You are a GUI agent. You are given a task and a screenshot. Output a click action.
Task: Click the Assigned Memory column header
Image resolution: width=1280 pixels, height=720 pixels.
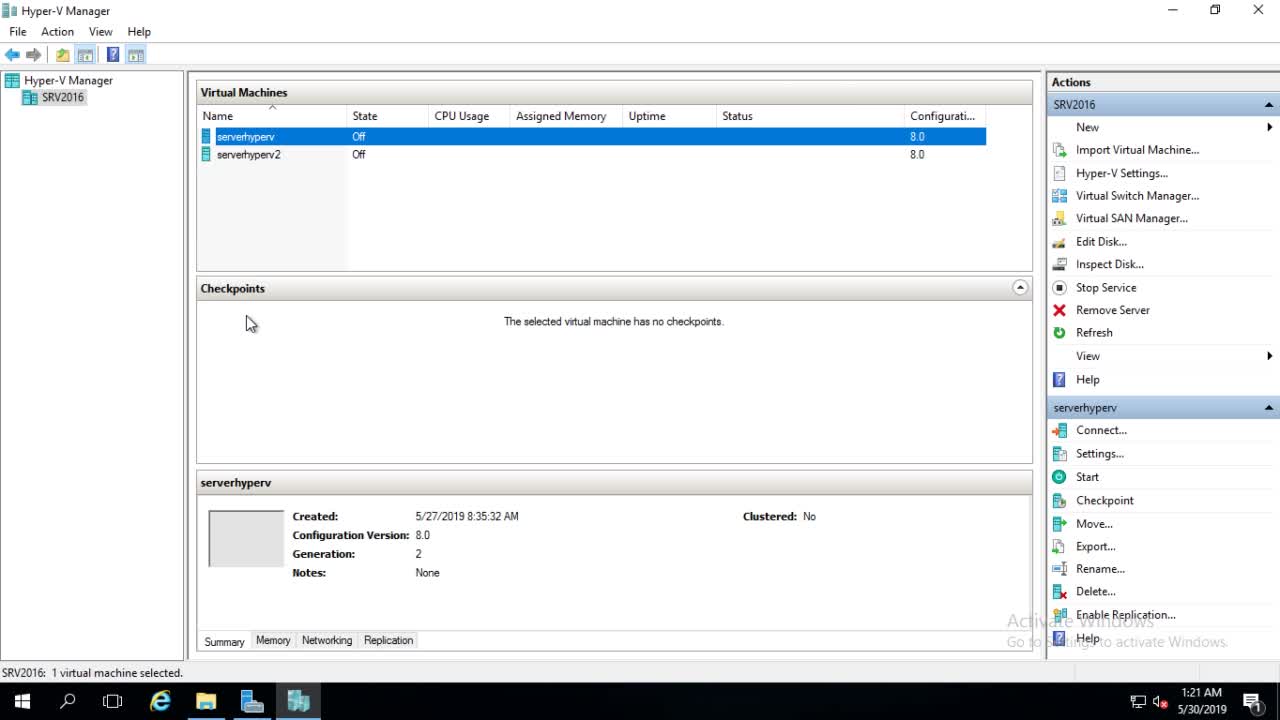tap(566, 116)
